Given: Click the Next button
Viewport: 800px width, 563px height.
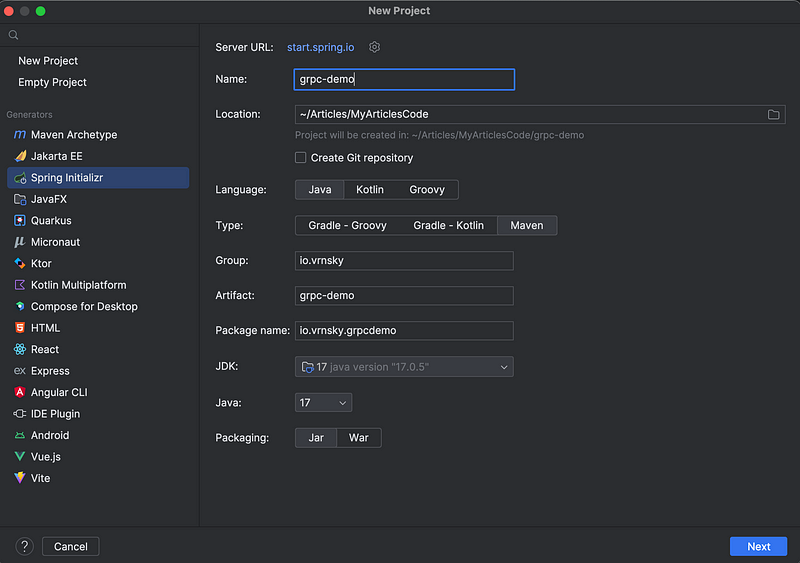Looking at the screenshot, I should pos(758,546).
